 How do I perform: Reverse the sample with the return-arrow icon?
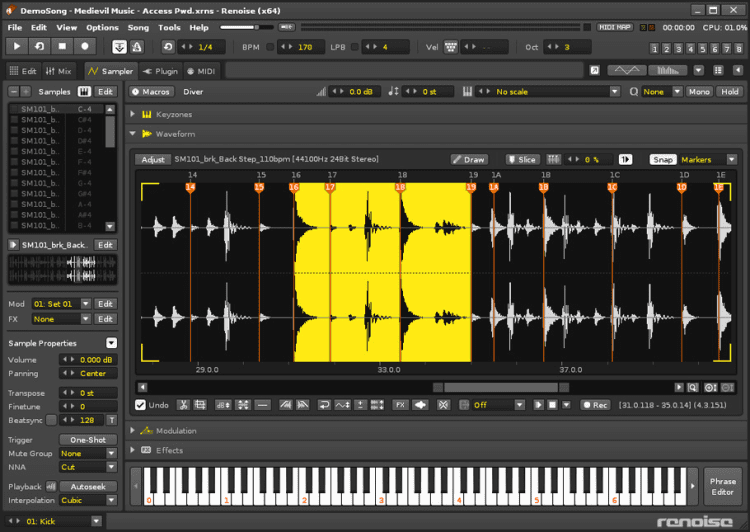(324, 405)
